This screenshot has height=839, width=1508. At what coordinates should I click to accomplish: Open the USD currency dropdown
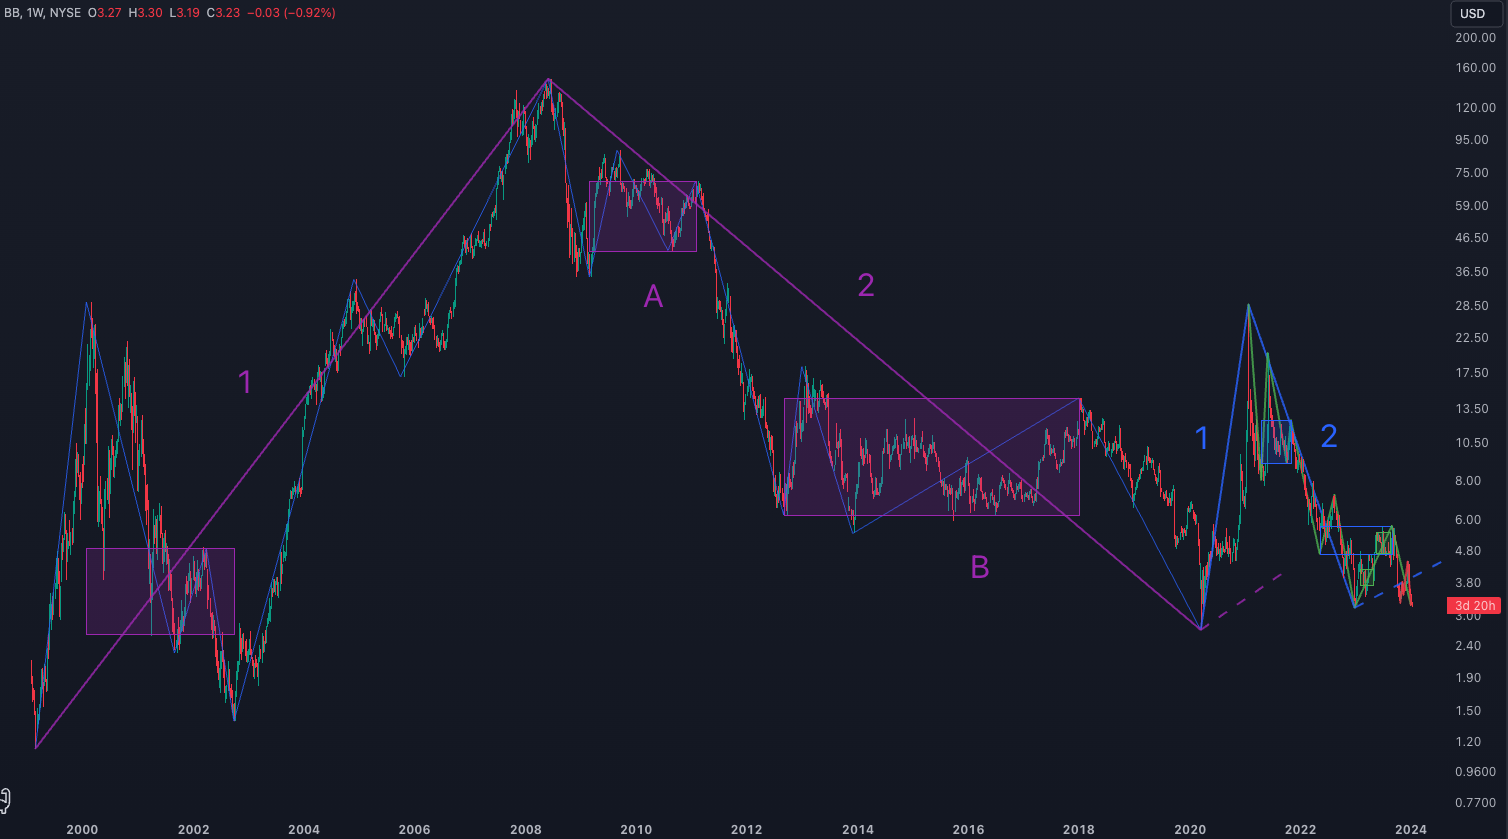coord(1472,13)
